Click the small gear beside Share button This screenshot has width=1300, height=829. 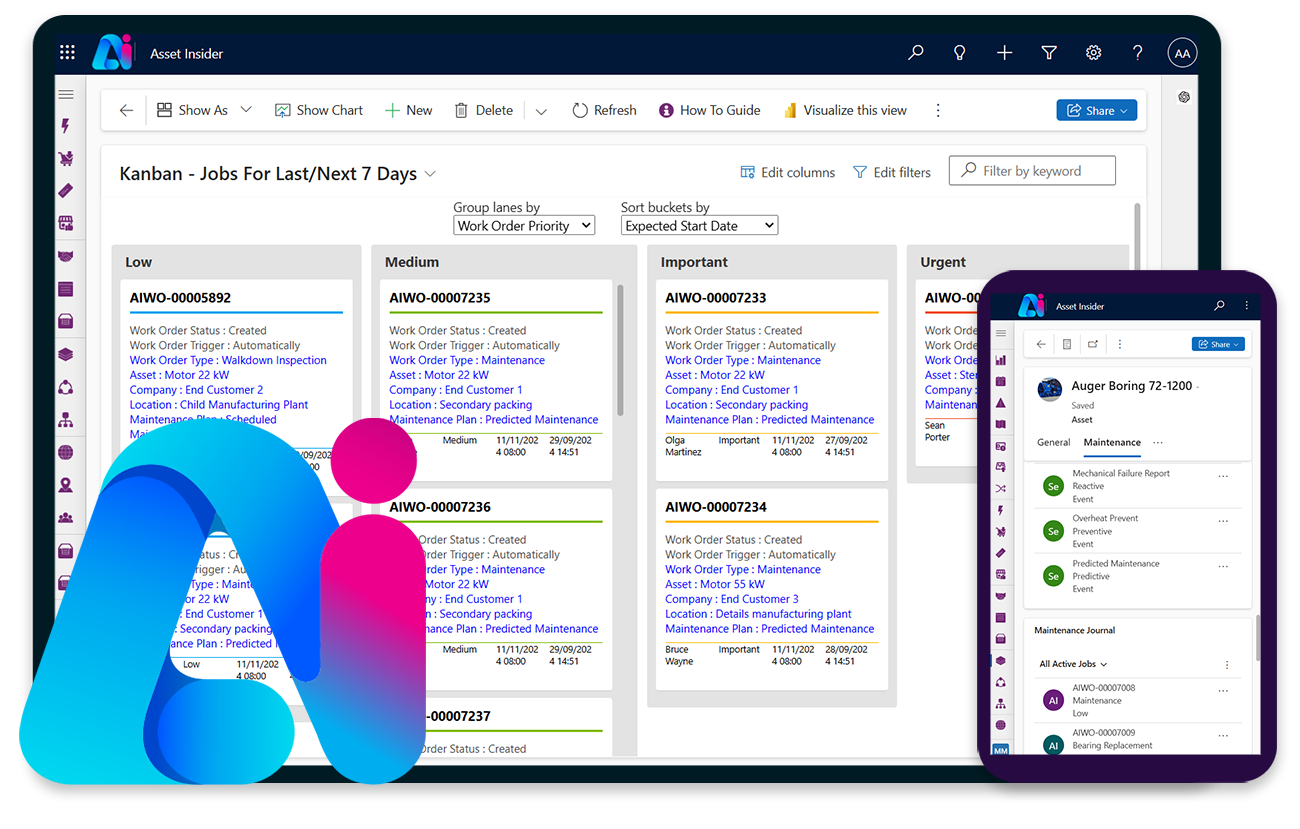click(x=1184, y=97)
